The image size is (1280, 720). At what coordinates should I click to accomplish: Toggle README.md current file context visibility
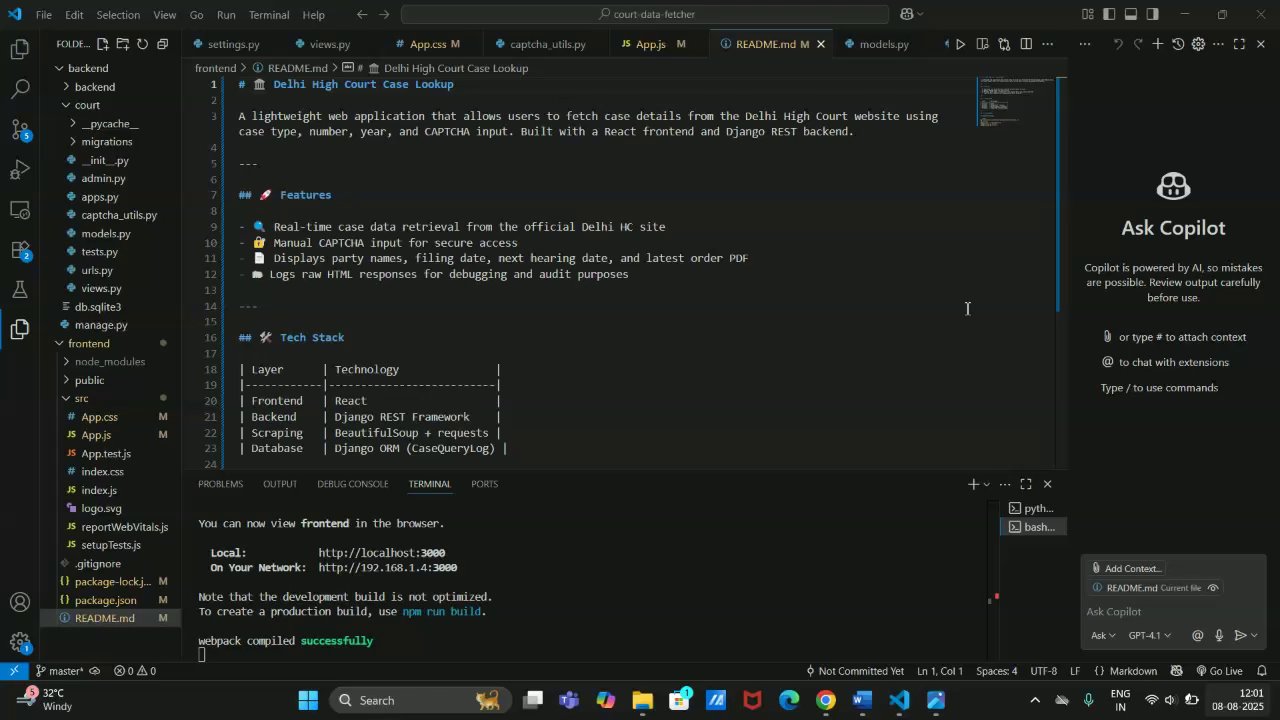pos(1213,588)
